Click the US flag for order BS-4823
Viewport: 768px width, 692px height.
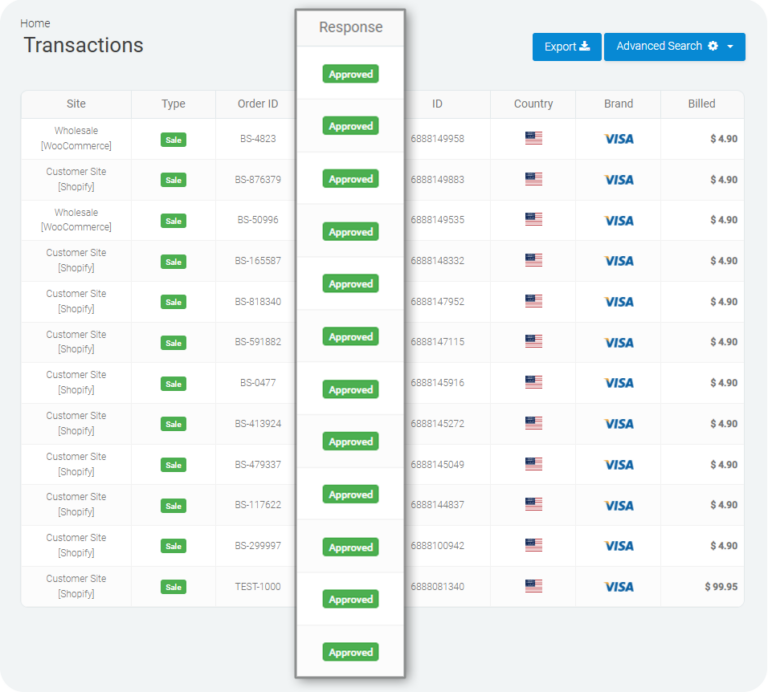[533, 139]
